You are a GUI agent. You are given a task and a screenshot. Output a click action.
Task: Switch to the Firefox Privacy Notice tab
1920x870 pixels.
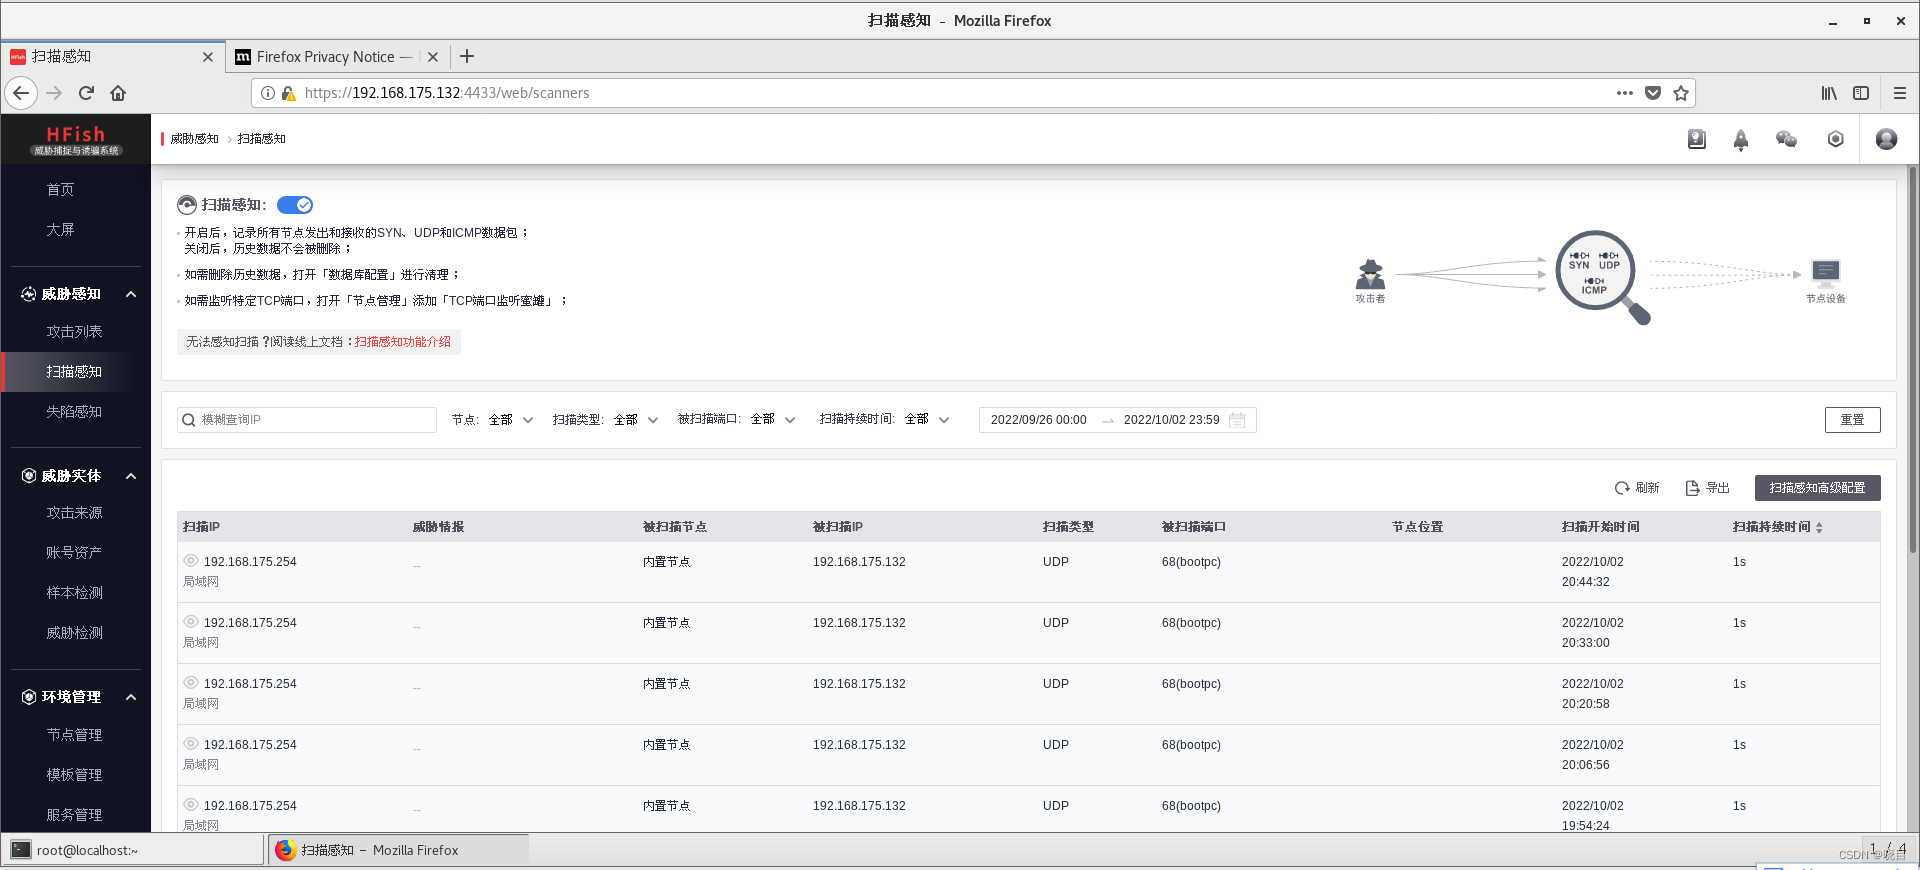pos(335,57)
